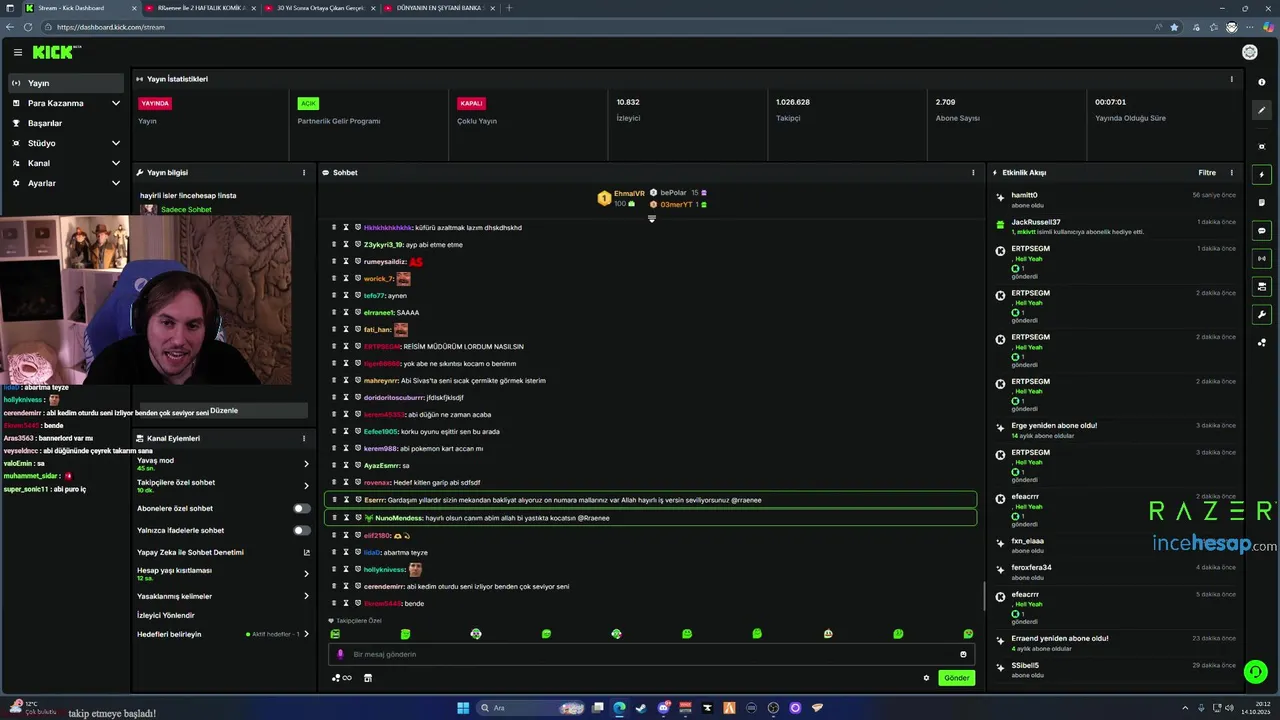Open the Sohbet panel three-dot menu
Screen dimensions: 1280x720
(x=973, y=173)
